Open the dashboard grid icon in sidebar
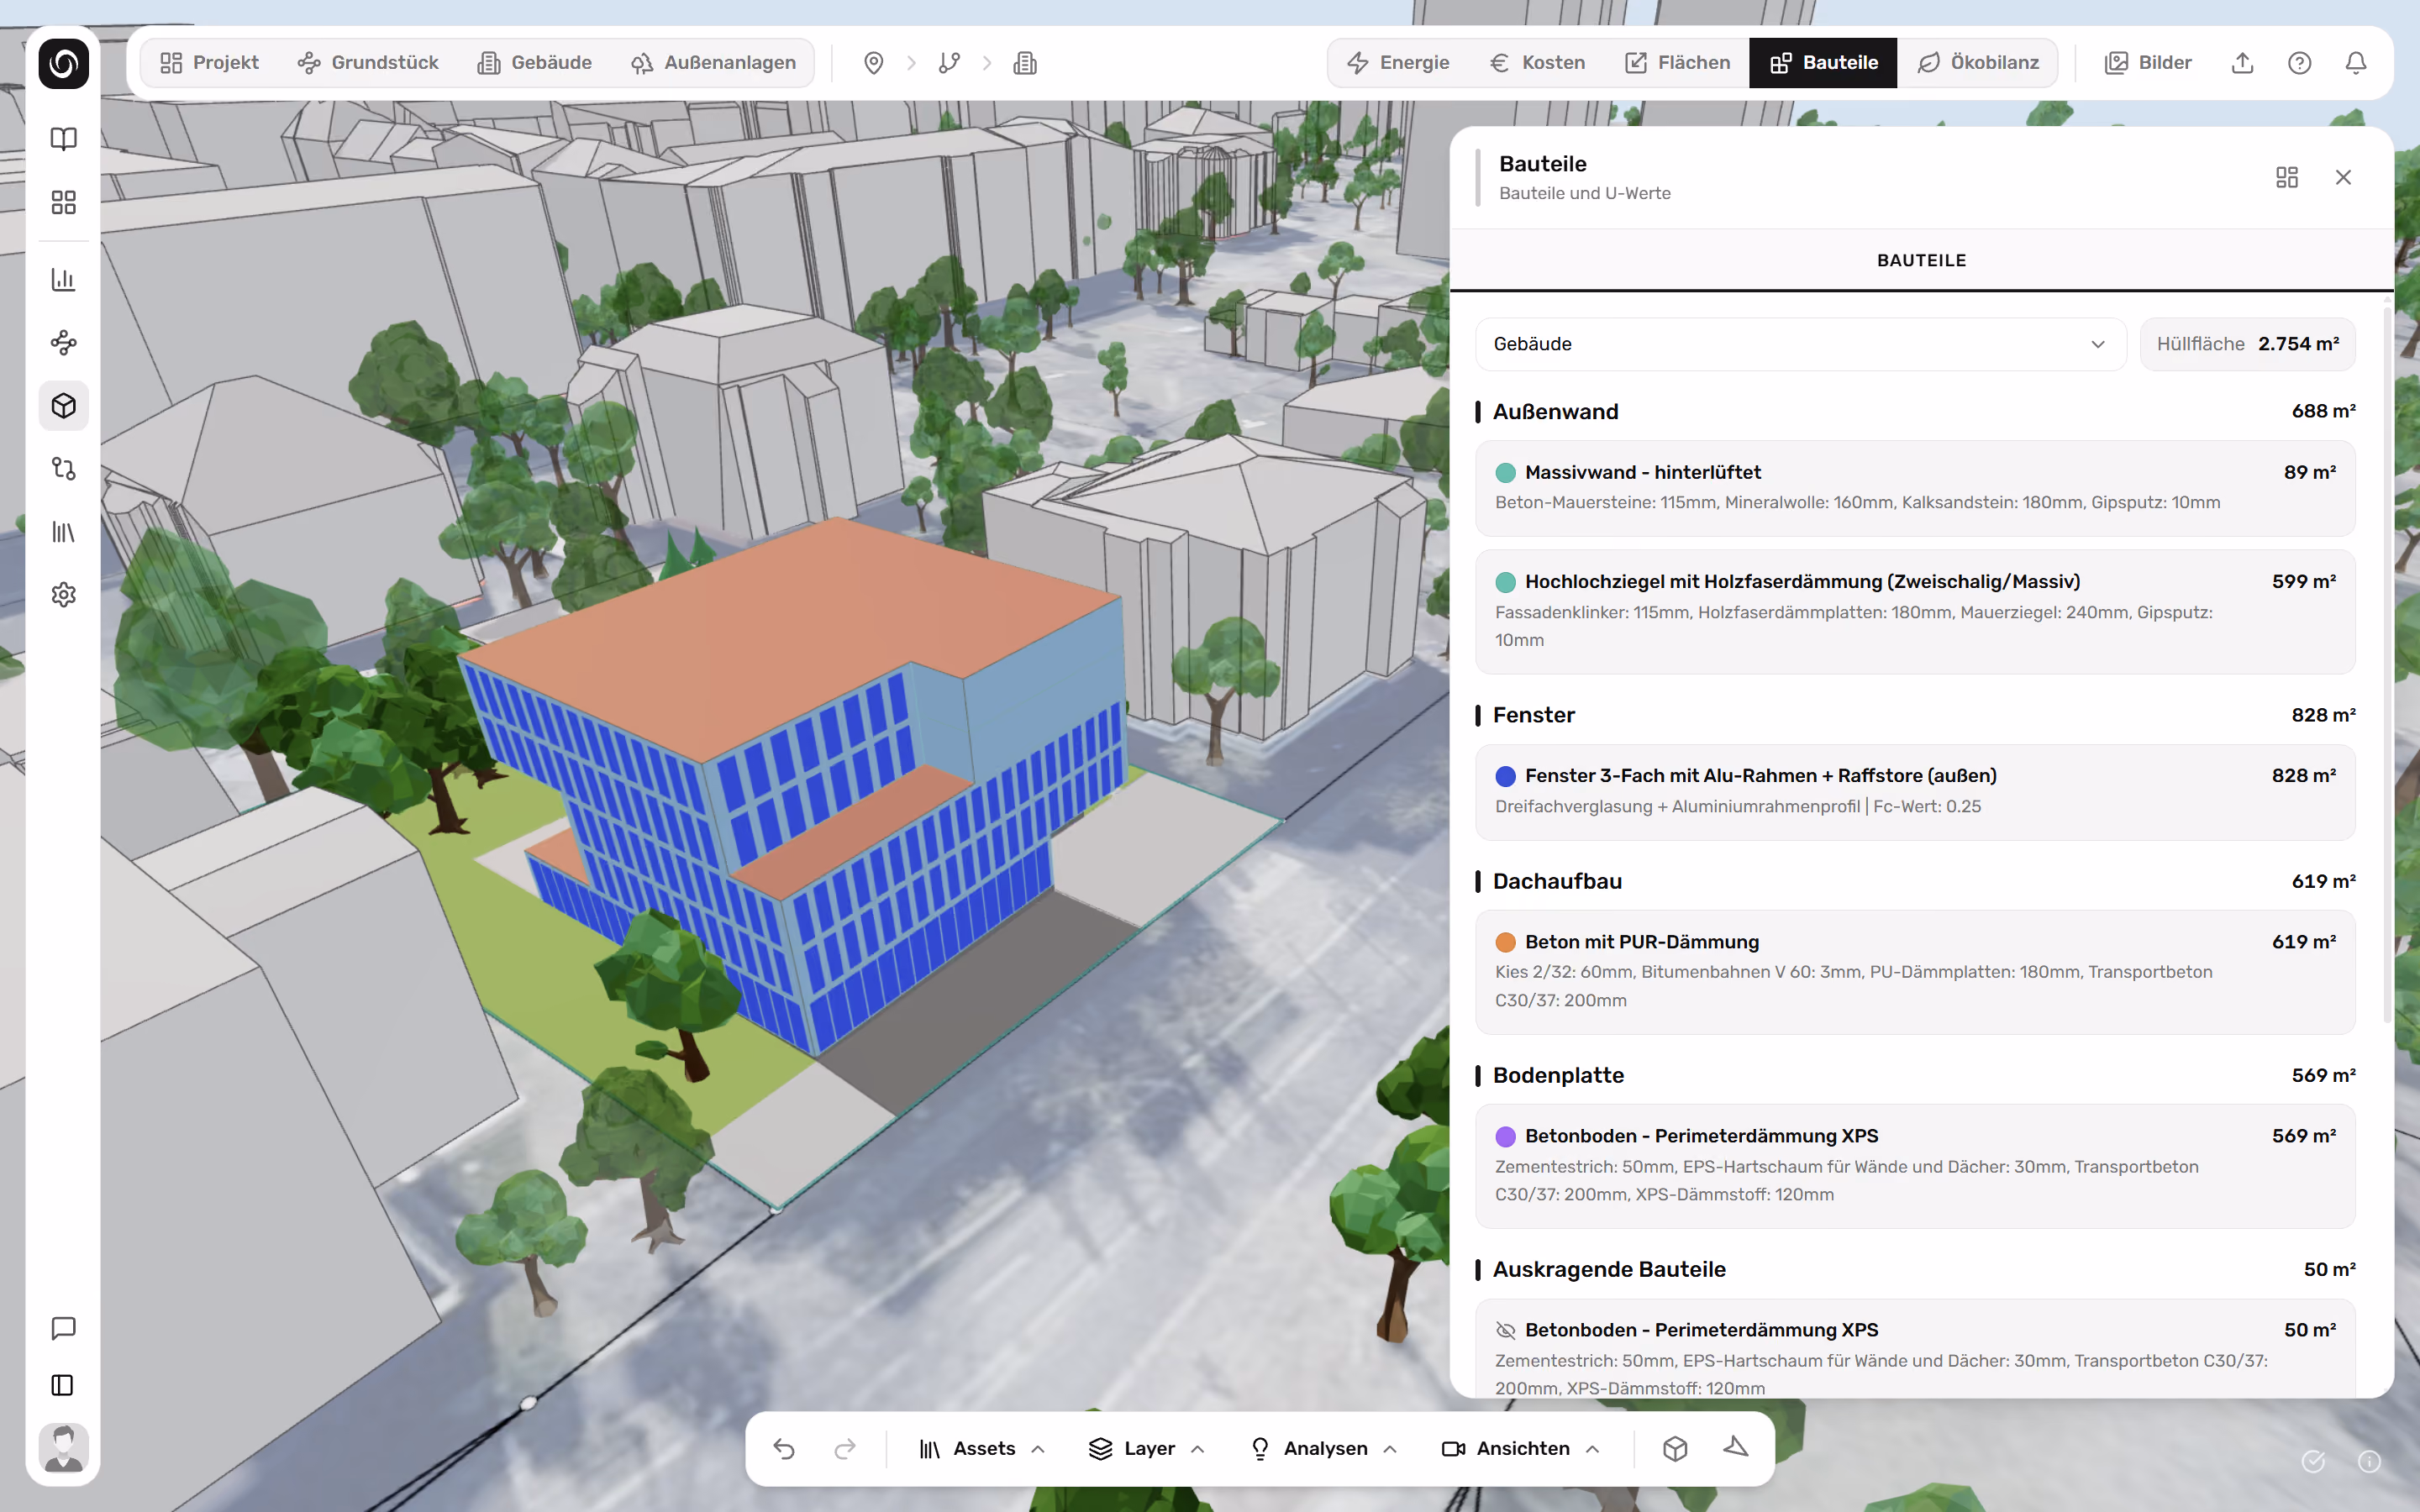Image resolution: width=2420 pixels, height=1512 pixels. tap(63, 202)
